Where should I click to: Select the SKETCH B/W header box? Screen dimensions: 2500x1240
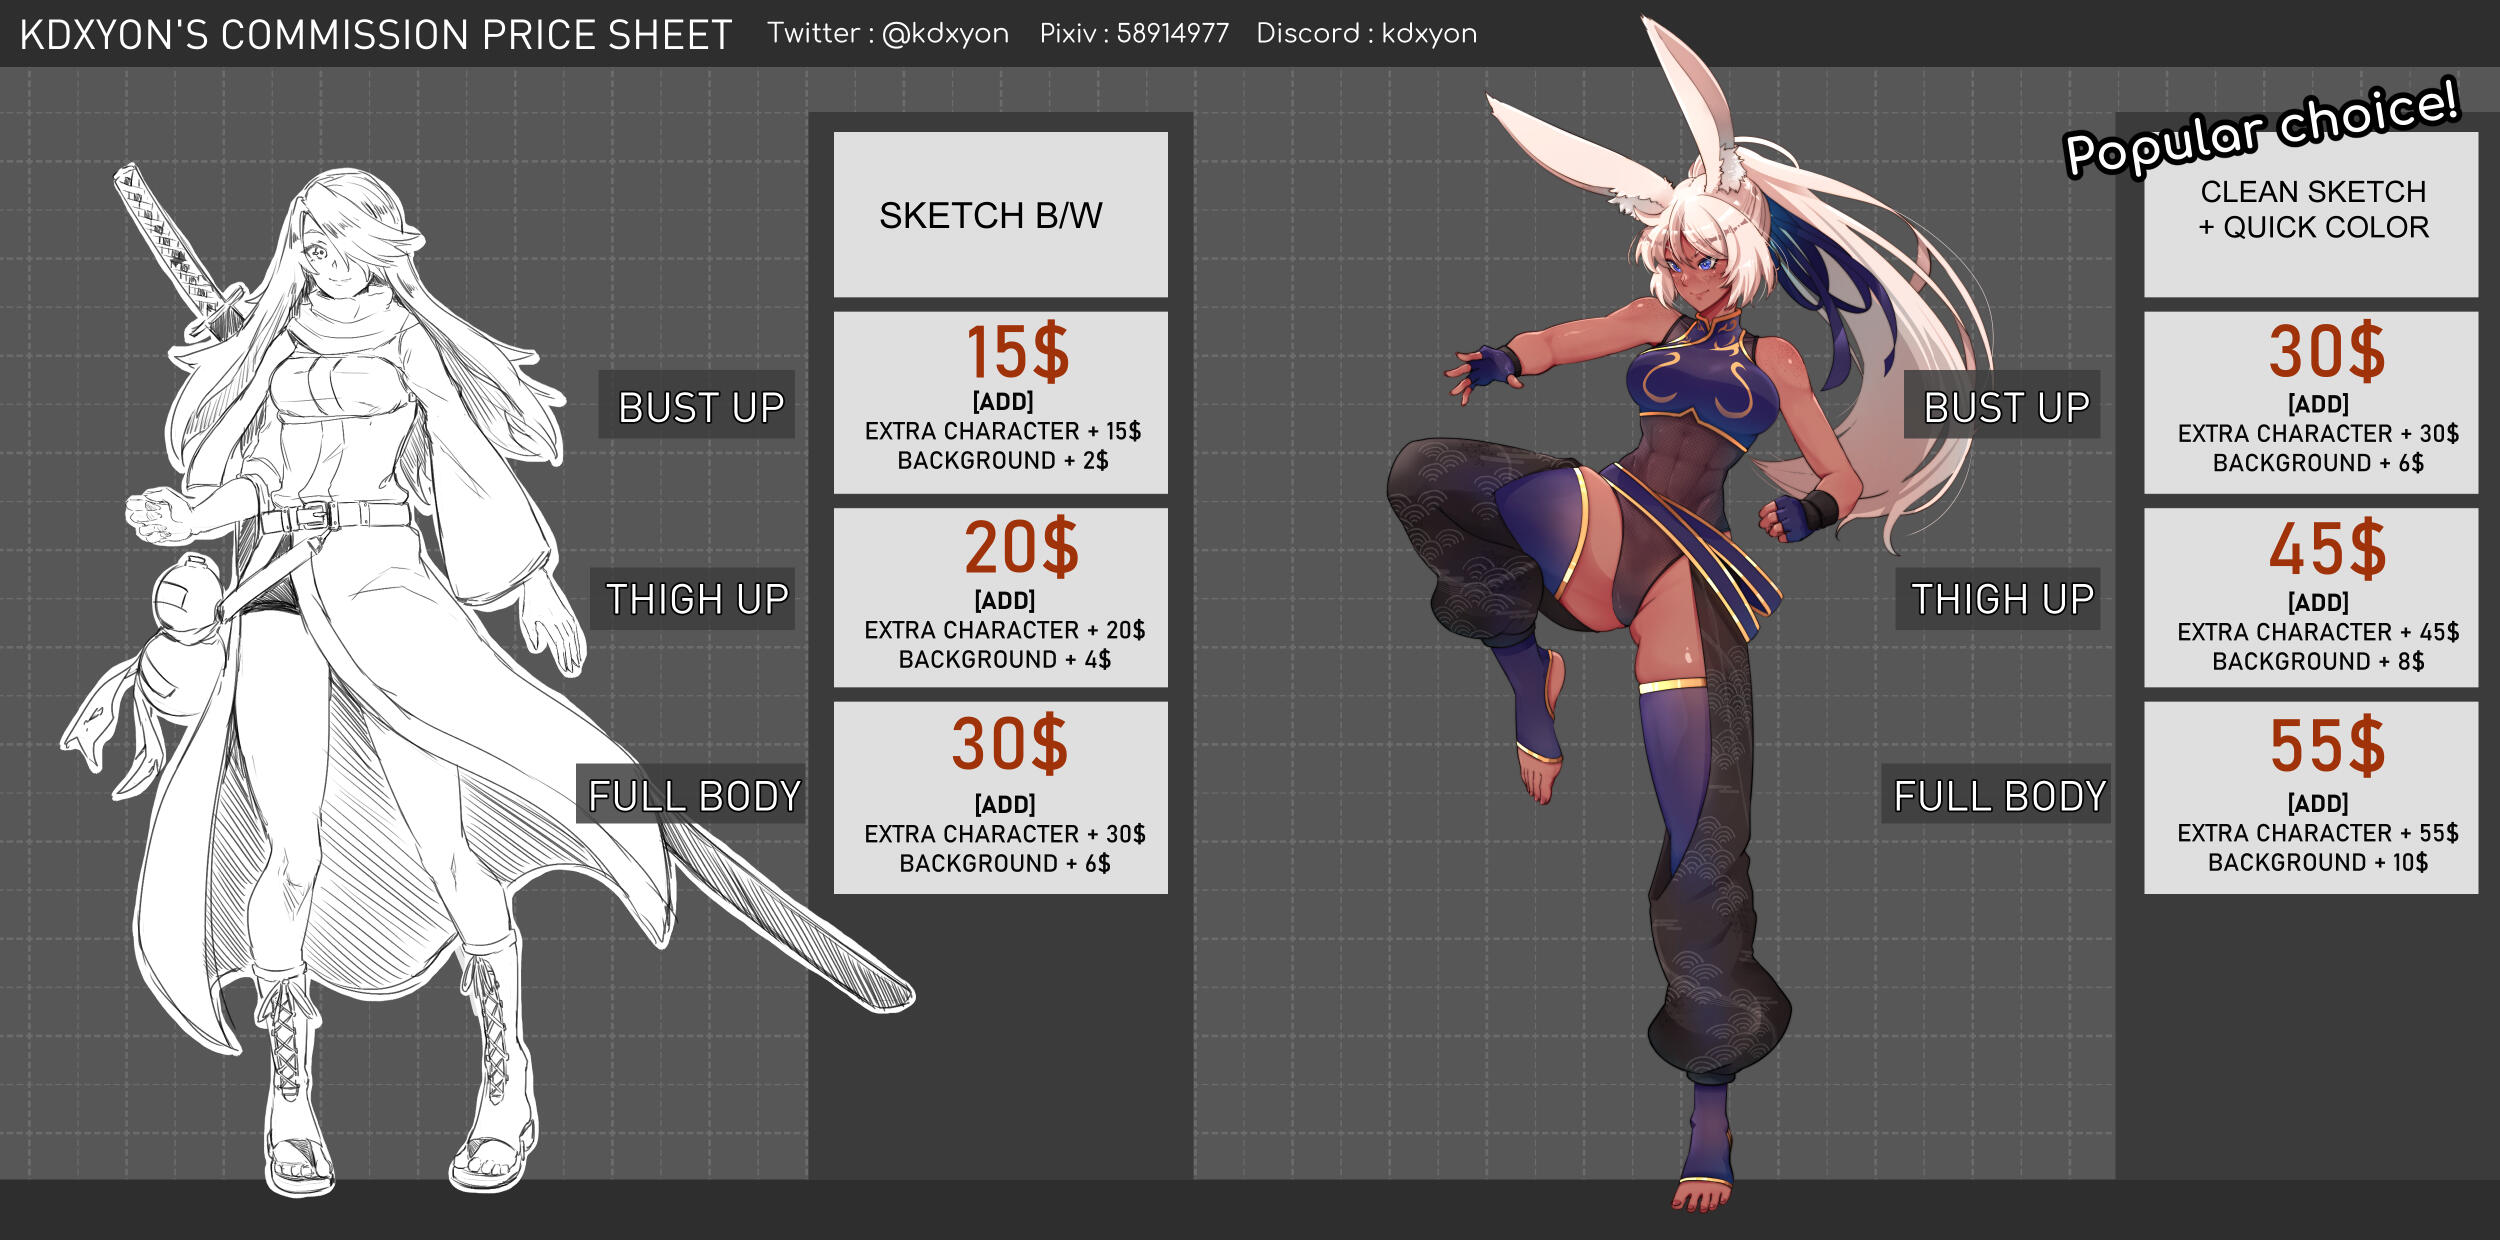1000,214
